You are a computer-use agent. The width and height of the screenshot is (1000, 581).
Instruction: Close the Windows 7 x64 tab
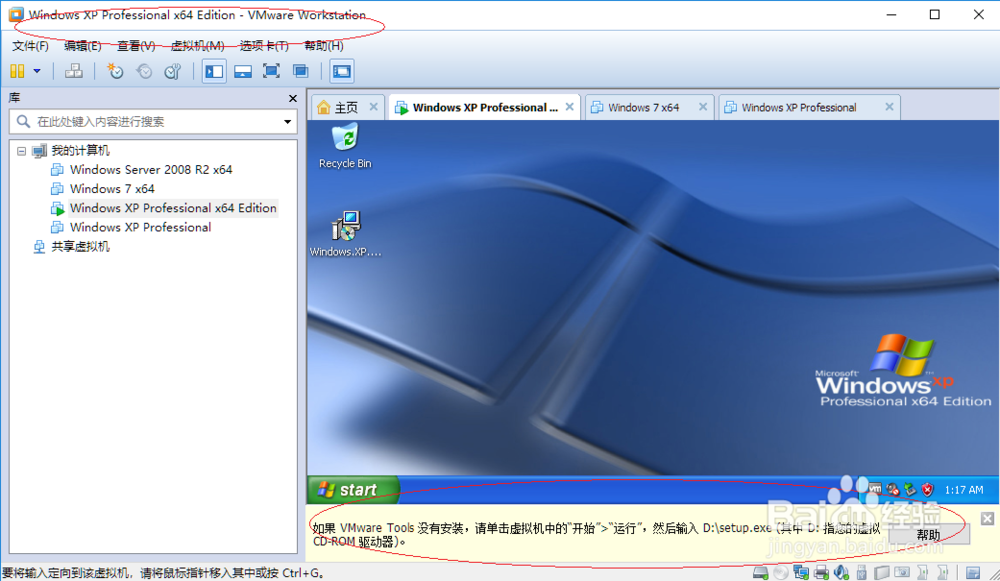(x=703, y=107)
